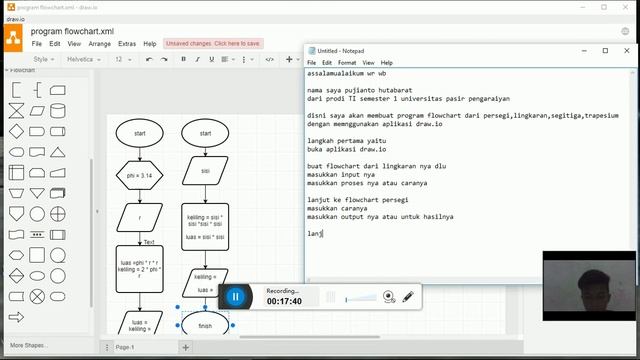Select the manual operation trapezoid shape
The width and height of the screenshot is (640, 360).
click(x=16, y=193)
